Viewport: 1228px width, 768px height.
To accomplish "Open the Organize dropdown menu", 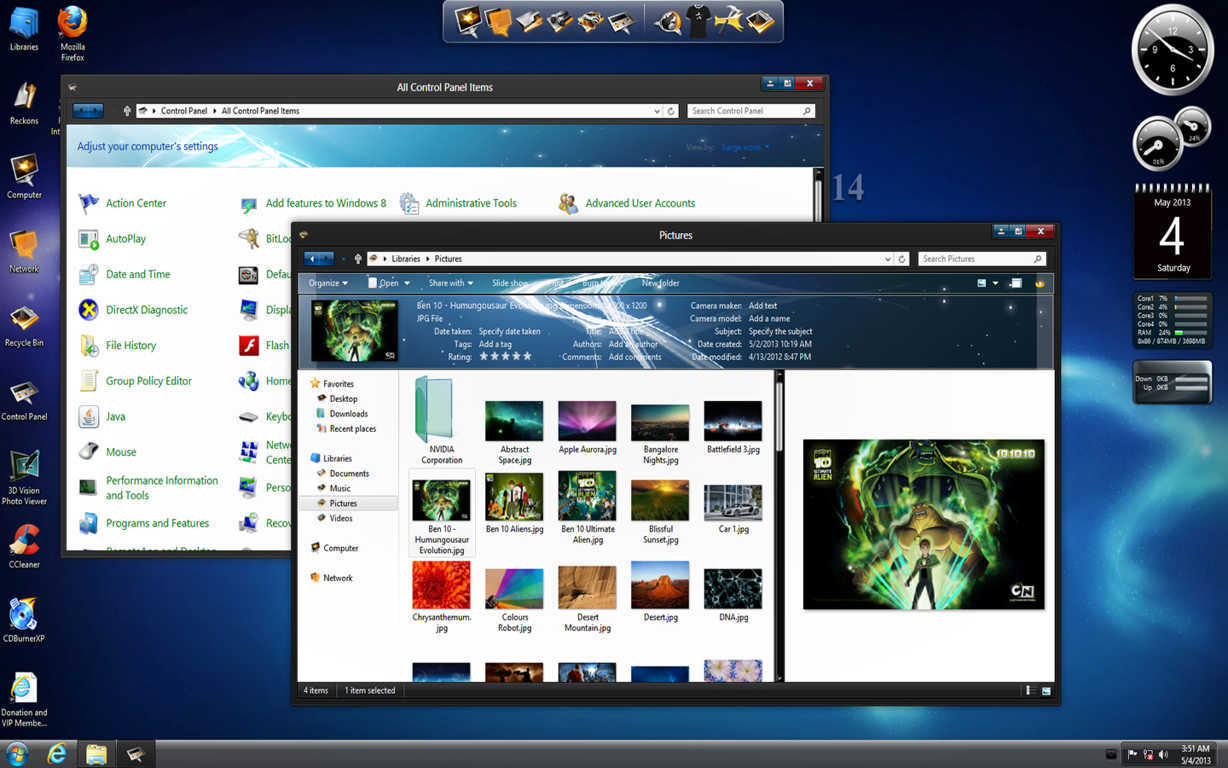I will (327, 283).
